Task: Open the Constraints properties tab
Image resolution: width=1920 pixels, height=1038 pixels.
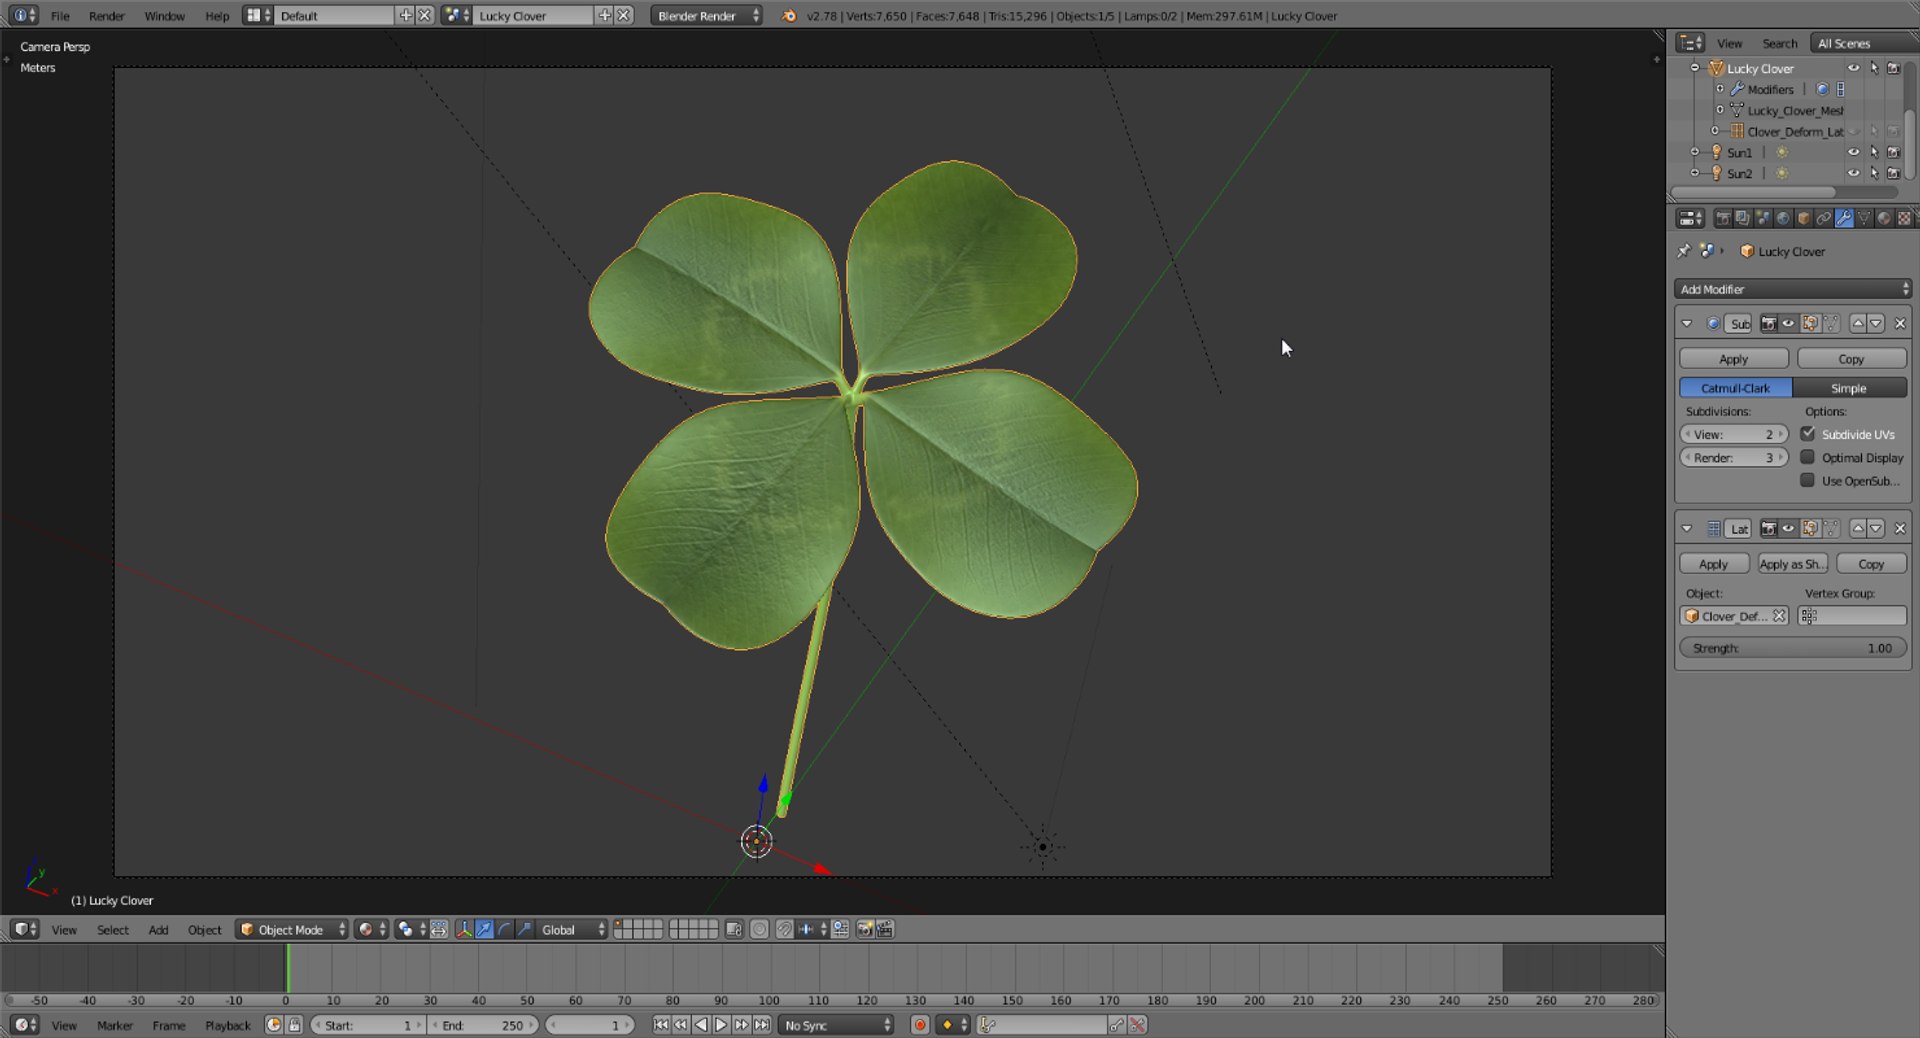Action: tap(1823, 218)
